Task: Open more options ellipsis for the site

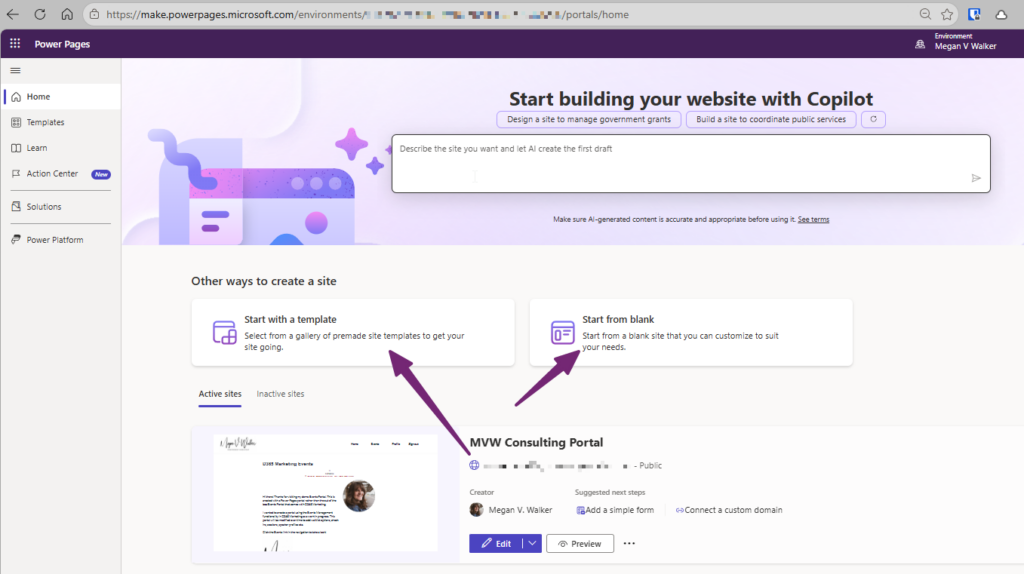Action: 629,543
